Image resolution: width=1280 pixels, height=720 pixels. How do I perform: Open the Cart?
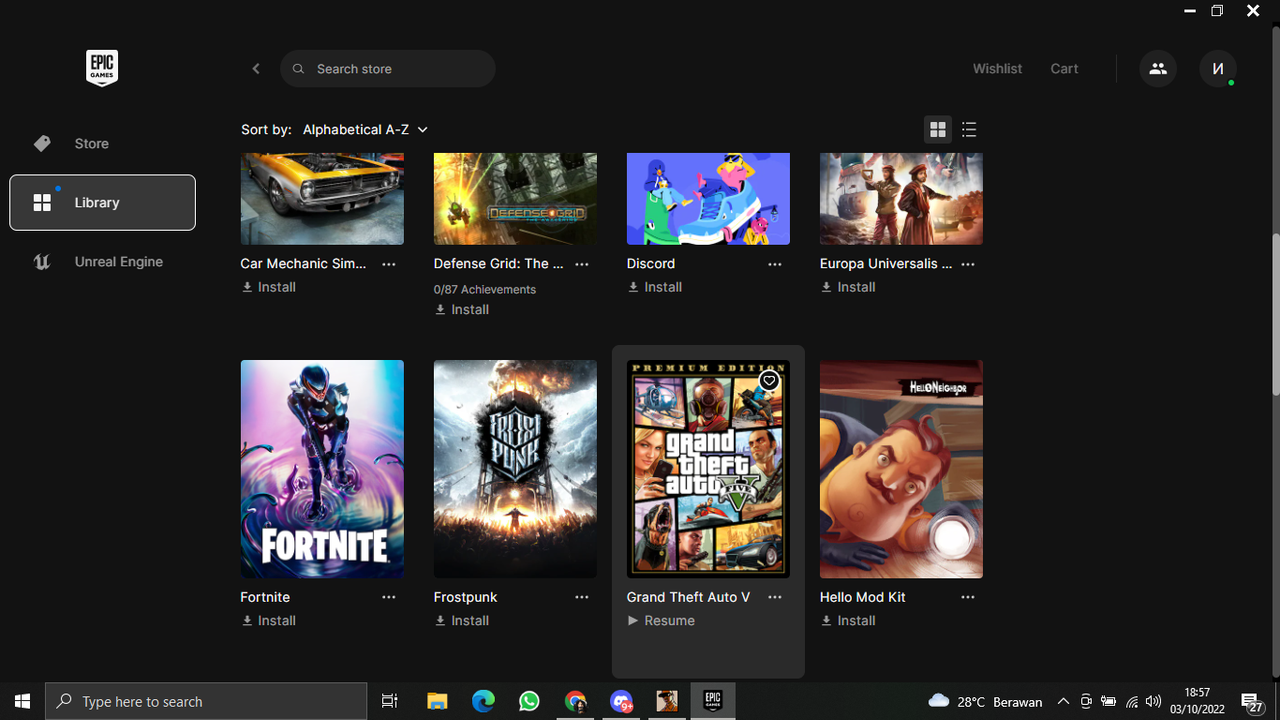pyautogui.click(x=1064, y=69)
